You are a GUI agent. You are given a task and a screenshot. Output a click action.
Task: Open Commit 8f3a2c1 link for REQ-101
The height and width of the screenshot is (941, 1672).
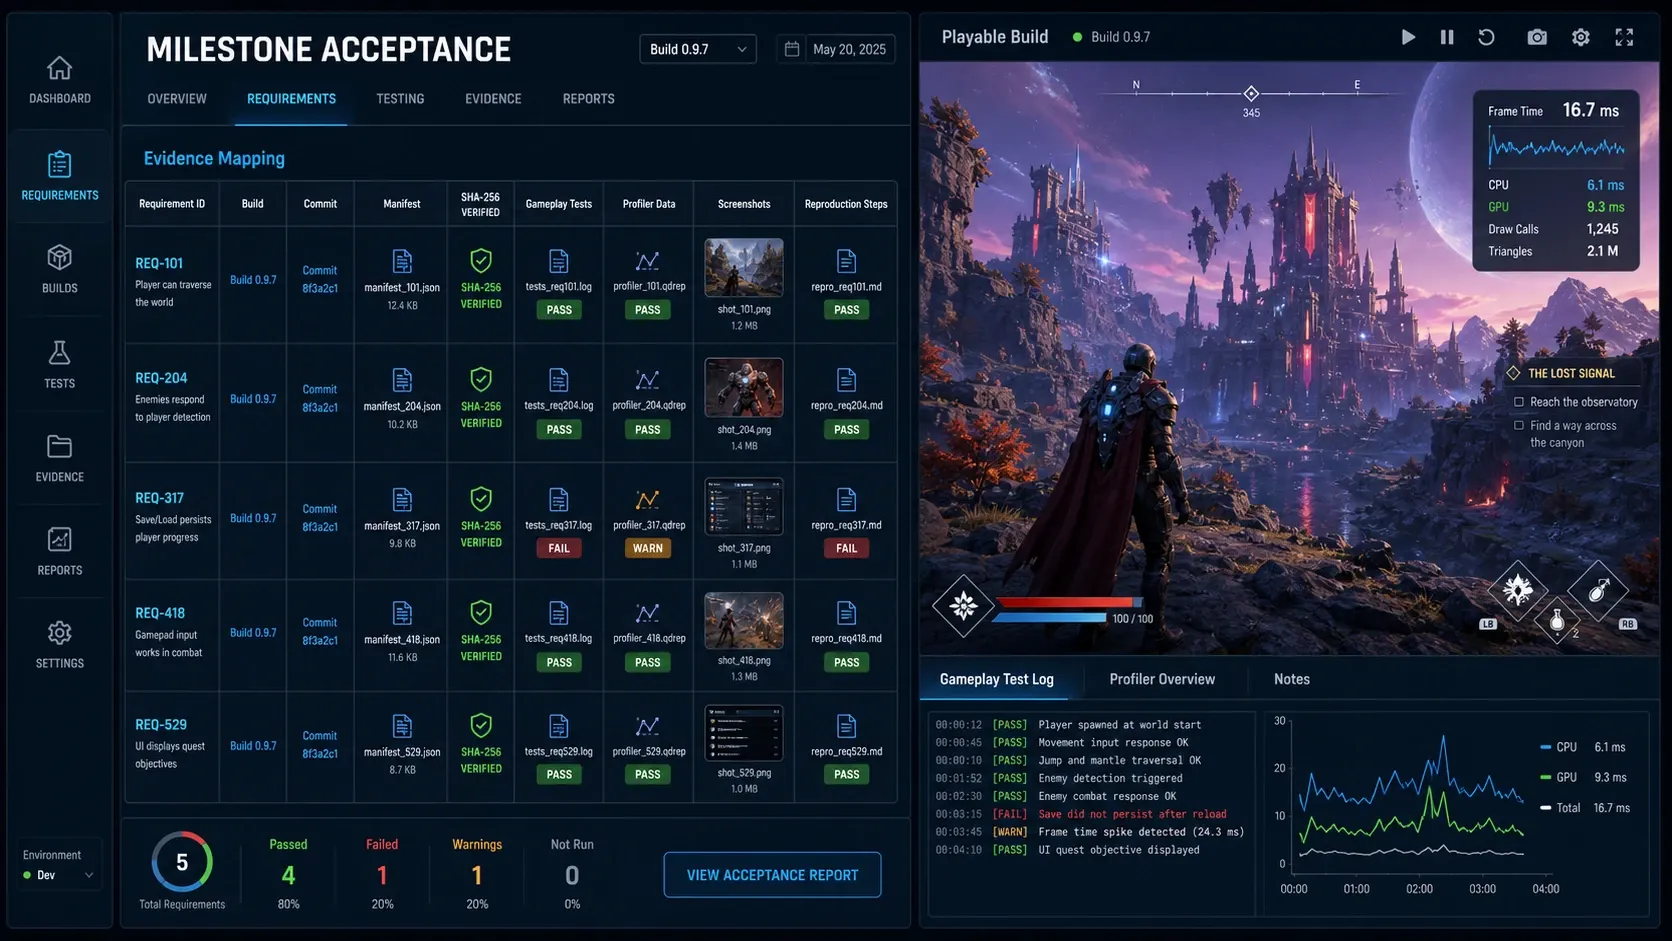[320, 279]
